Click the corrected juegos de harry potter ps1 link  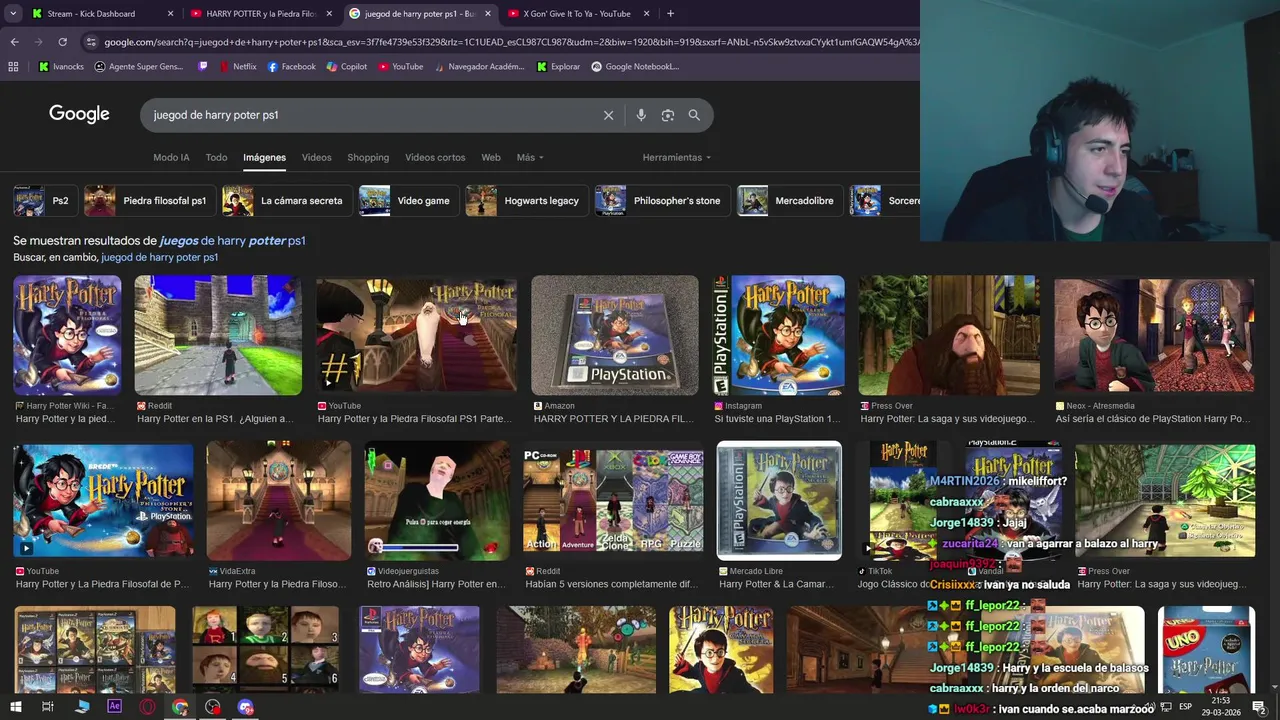[232, 241]
